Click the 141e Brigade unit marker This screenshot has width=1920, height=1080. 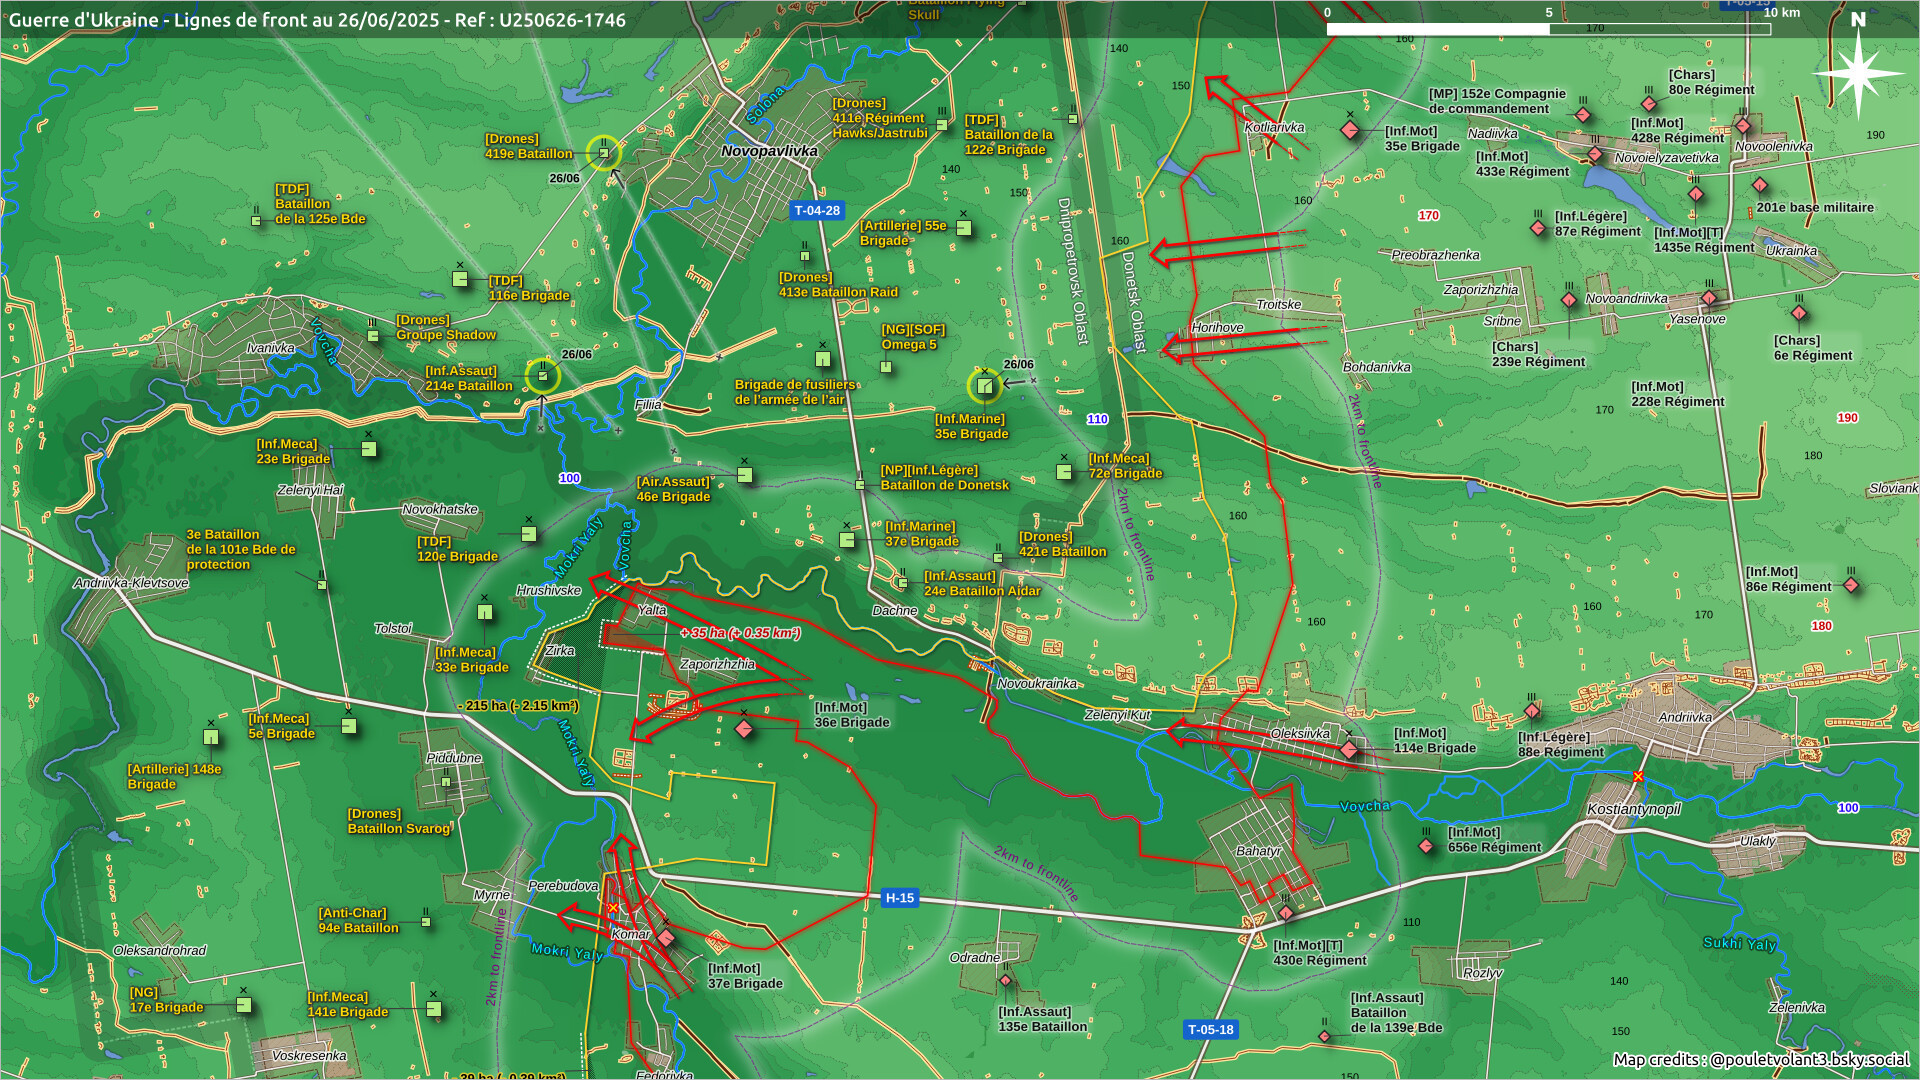(x=433, y=1009)
